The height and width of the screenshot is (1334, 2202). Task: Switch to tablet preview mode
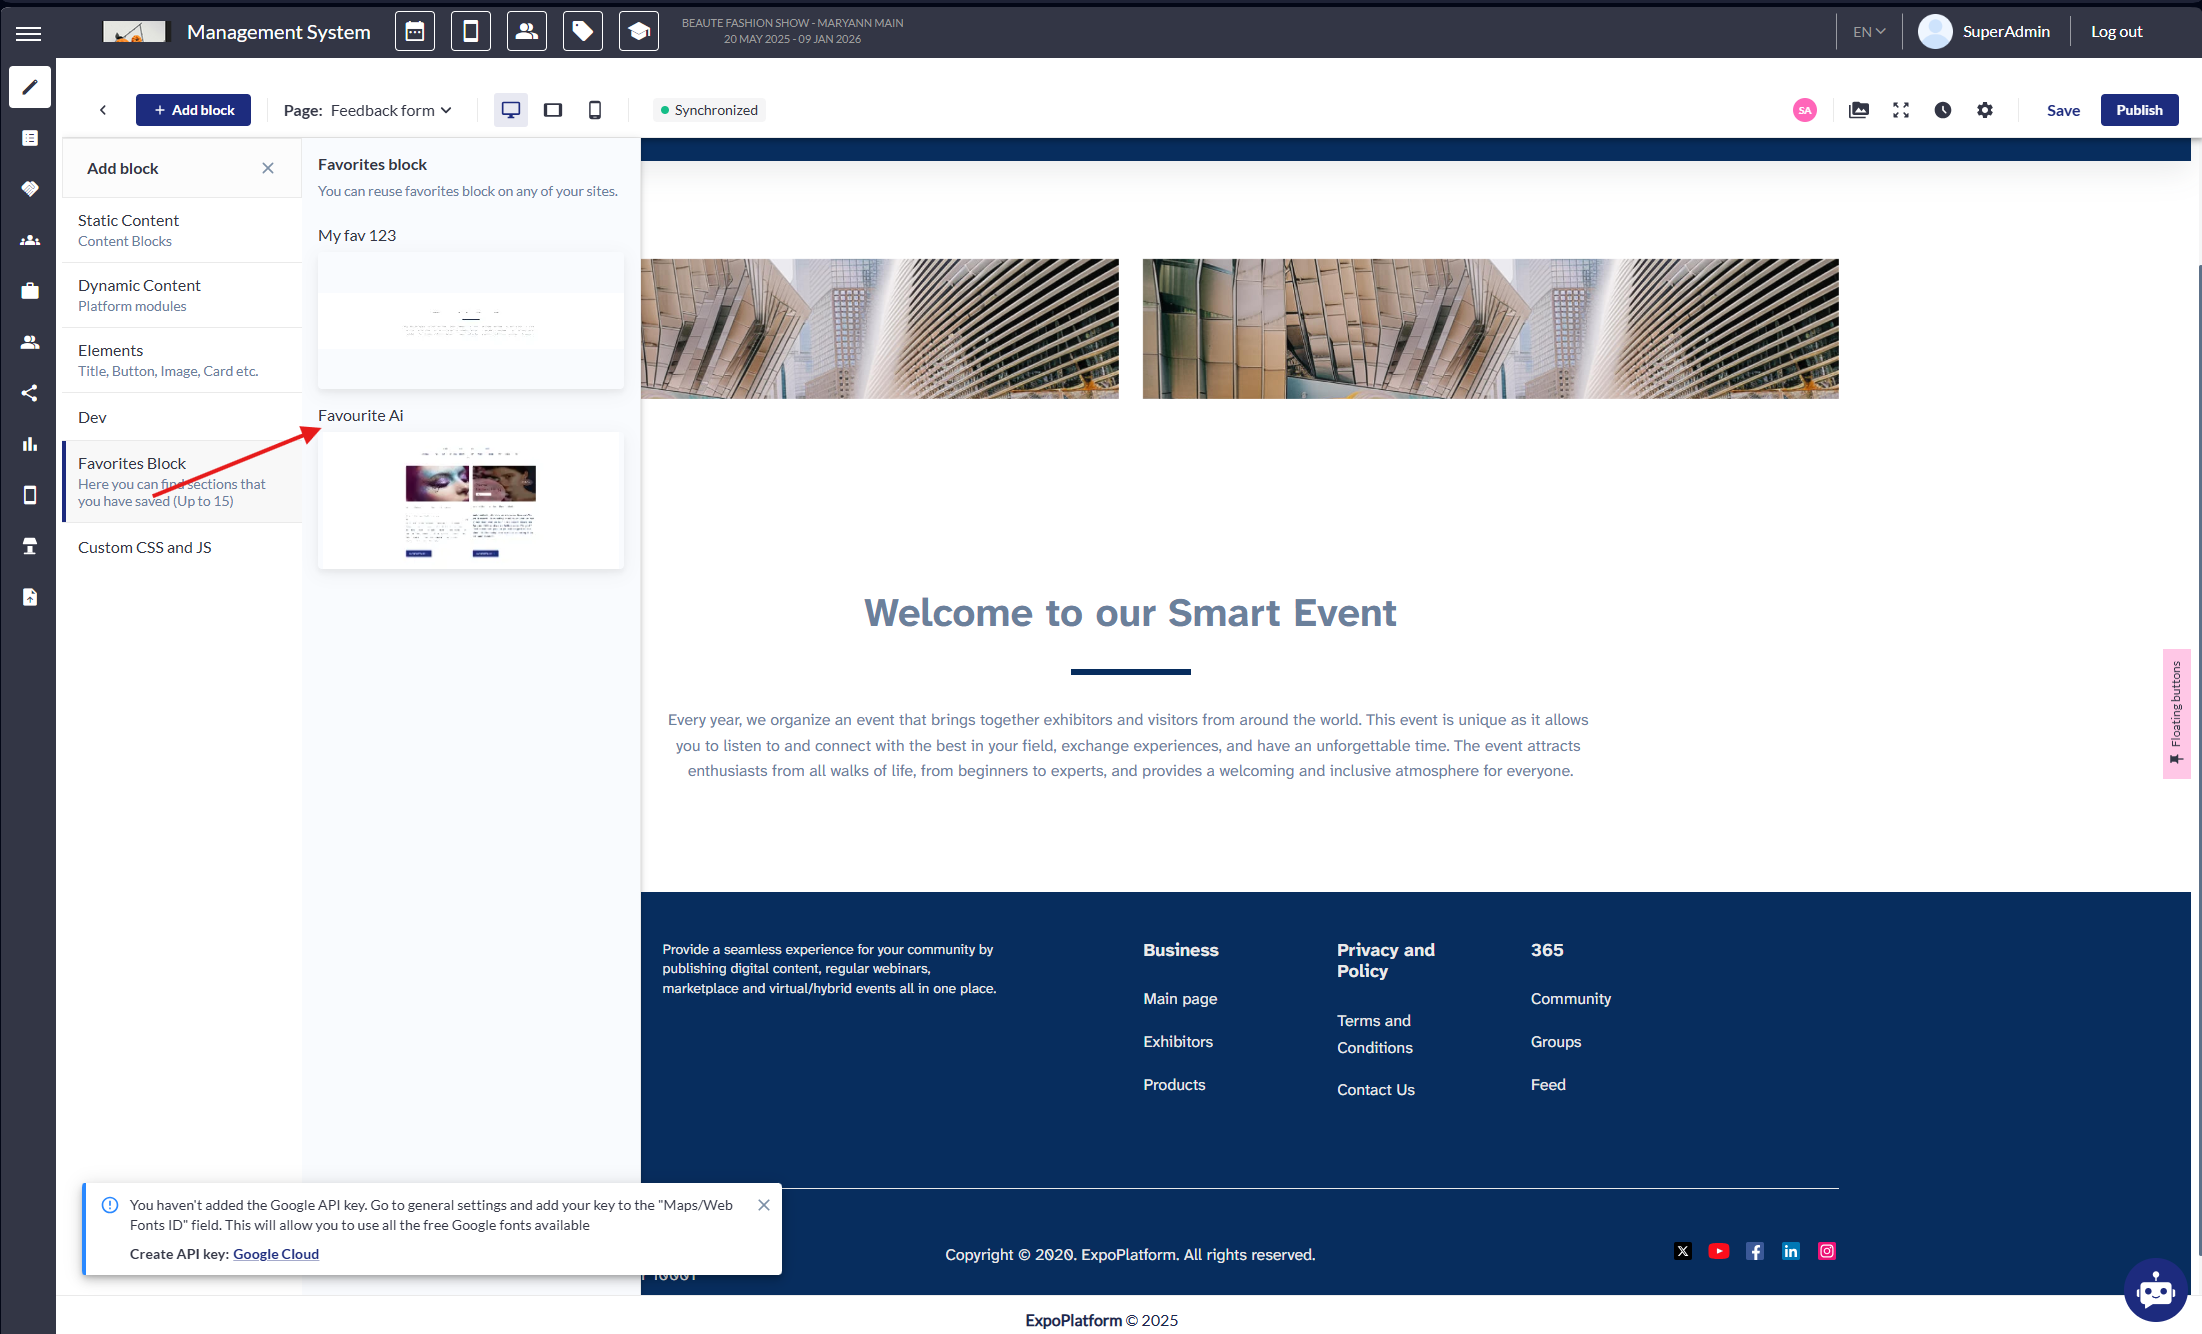553,110
